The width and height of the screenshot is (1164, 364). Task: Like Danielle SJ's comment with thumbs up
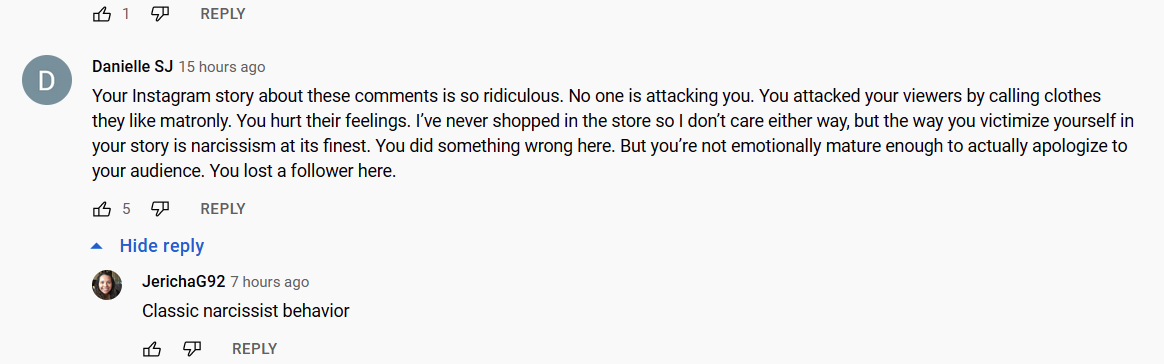click(x=102, y=209)
